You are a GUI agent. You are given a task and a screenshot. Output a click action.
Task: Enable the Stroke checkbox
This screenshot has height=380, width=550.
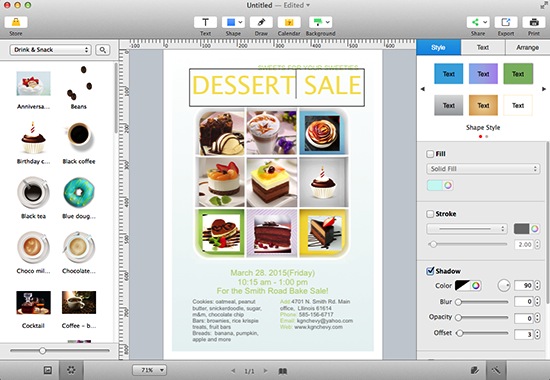[x=430, y=214]
